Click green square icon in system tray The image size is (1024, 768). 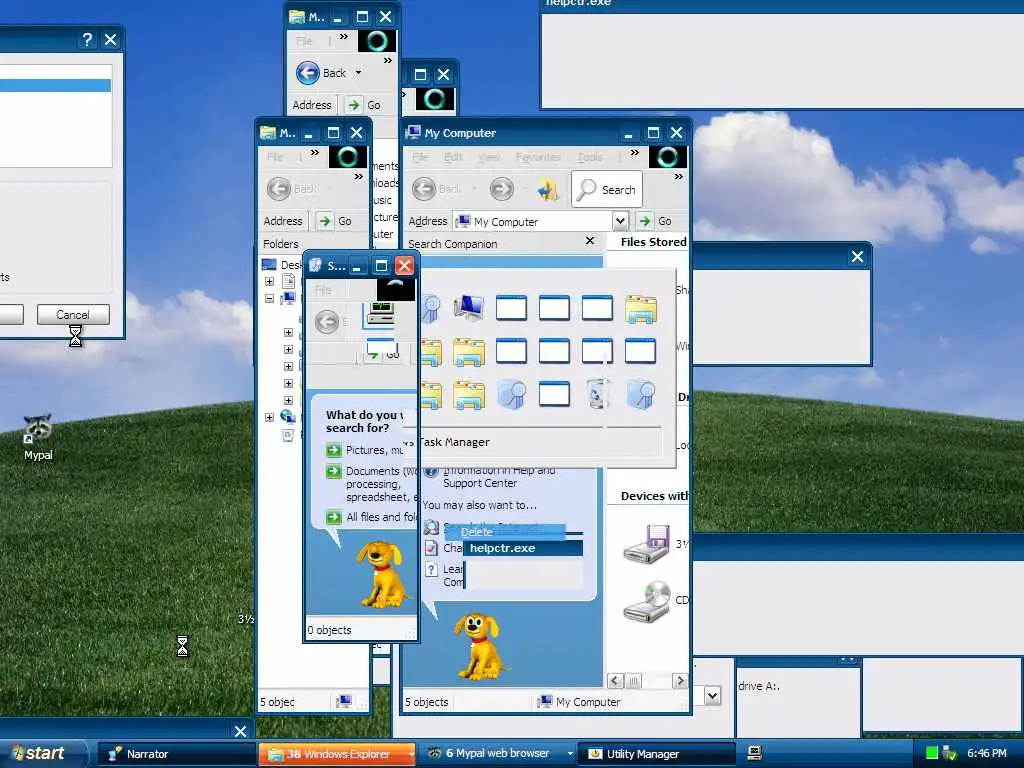pyautogui.click(x=932, y=753)
